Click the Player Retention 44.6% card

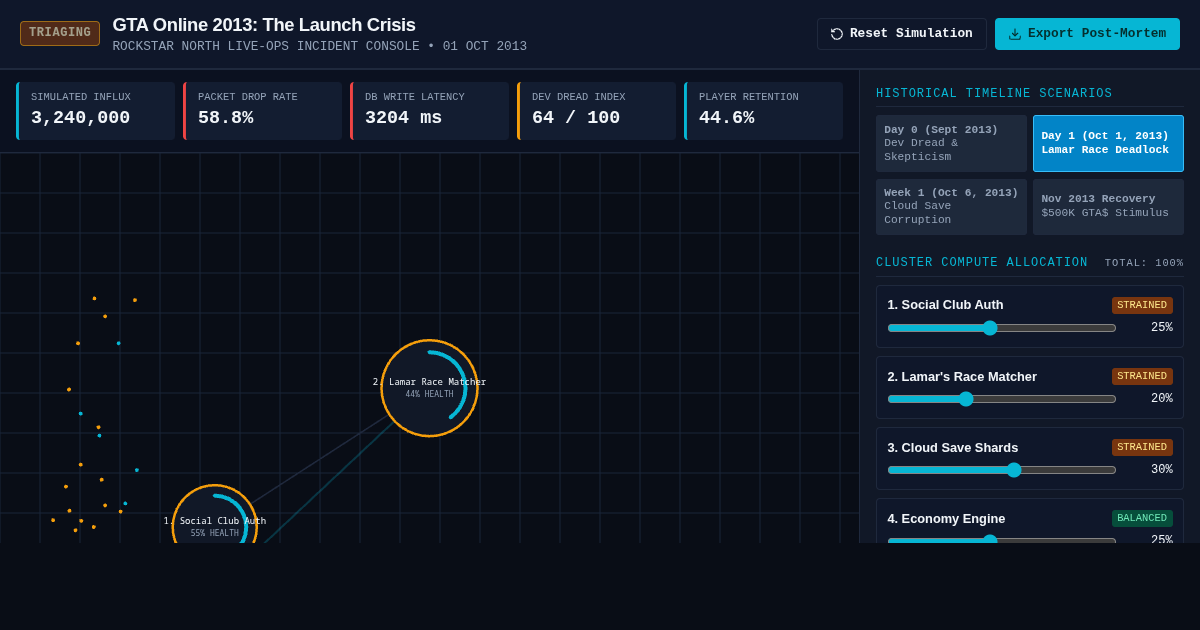(764, 110)
